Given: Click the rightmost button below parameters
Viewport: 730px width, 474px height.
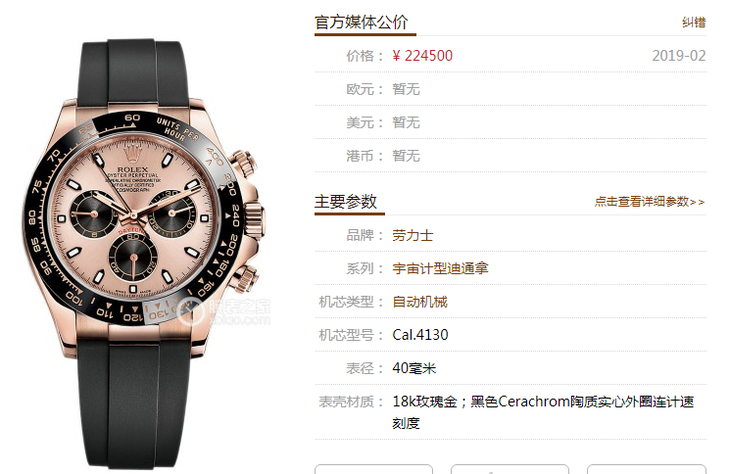Looking at the screenshot, I should tap(647, 469).
